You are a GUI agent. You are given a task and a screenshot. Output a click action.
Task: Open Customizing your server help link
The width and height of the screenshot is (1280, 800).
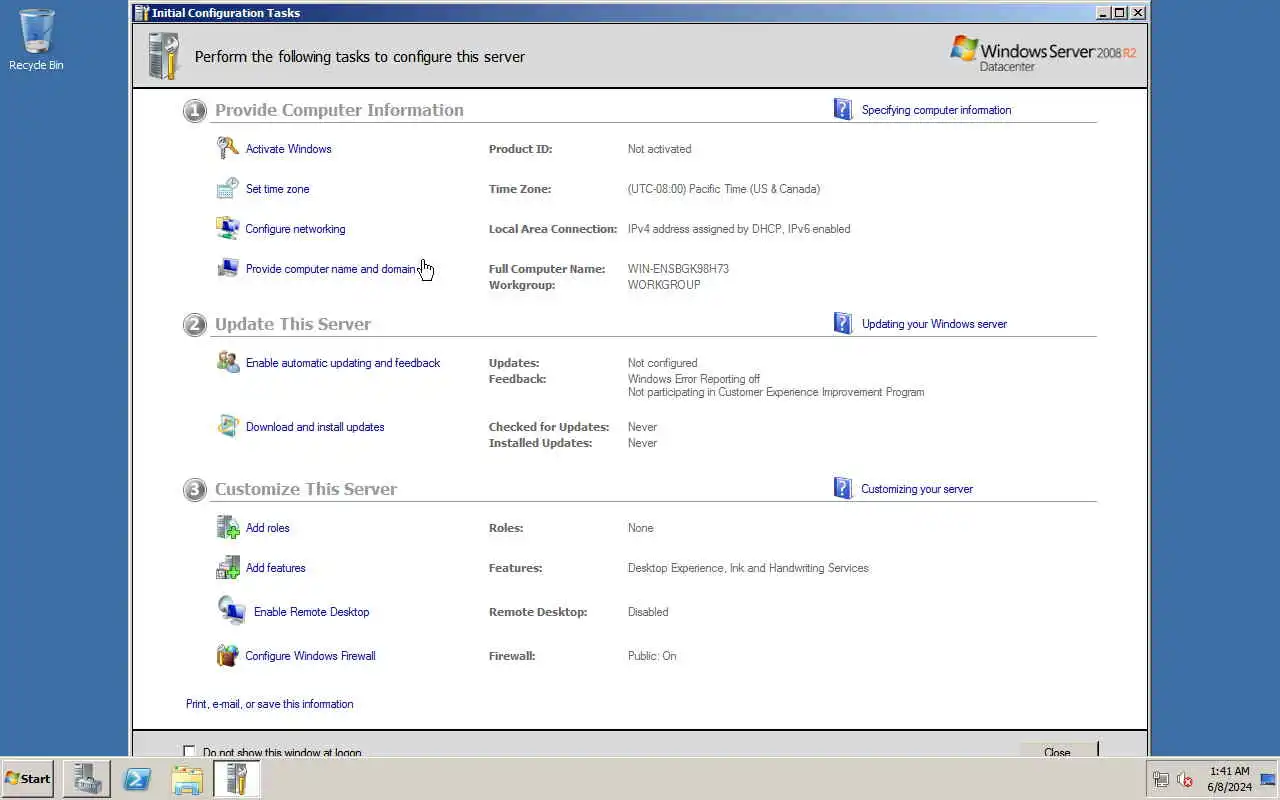917,489
